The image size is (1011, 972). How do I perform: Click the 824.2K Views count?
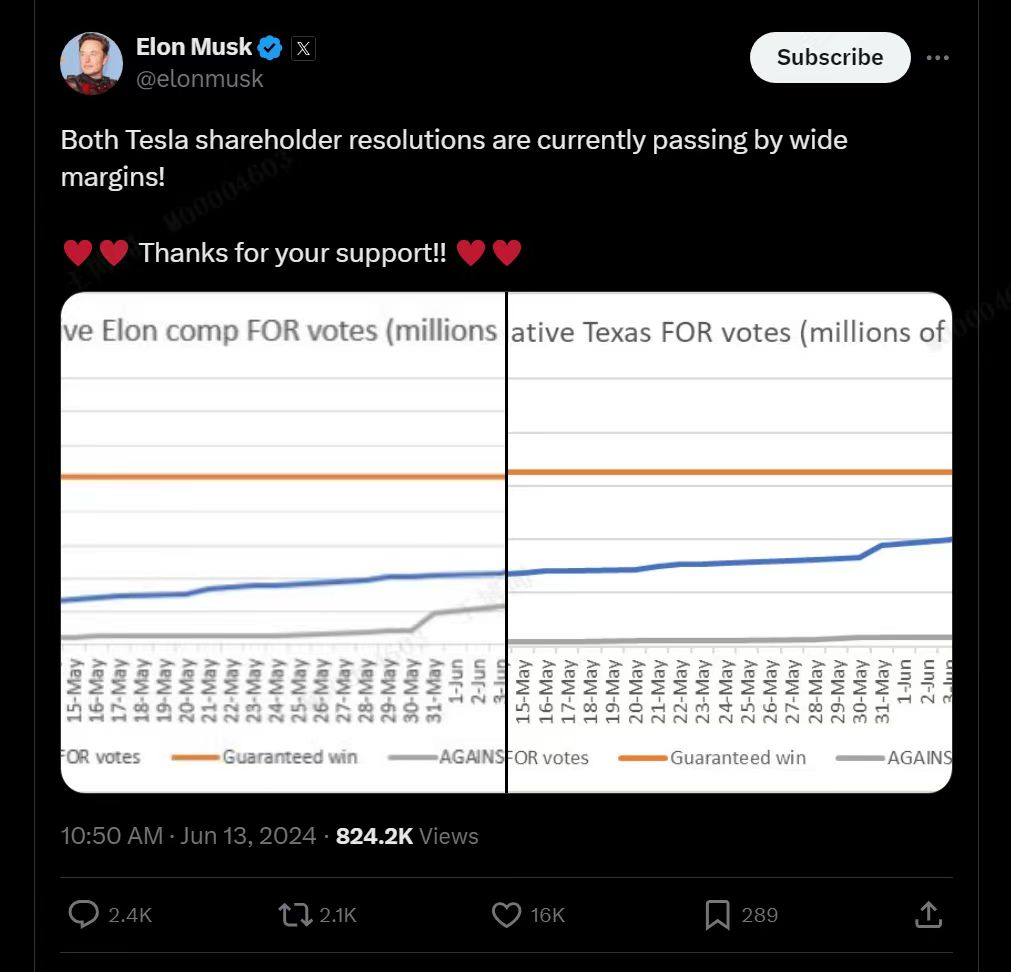(x=407, y=836)
